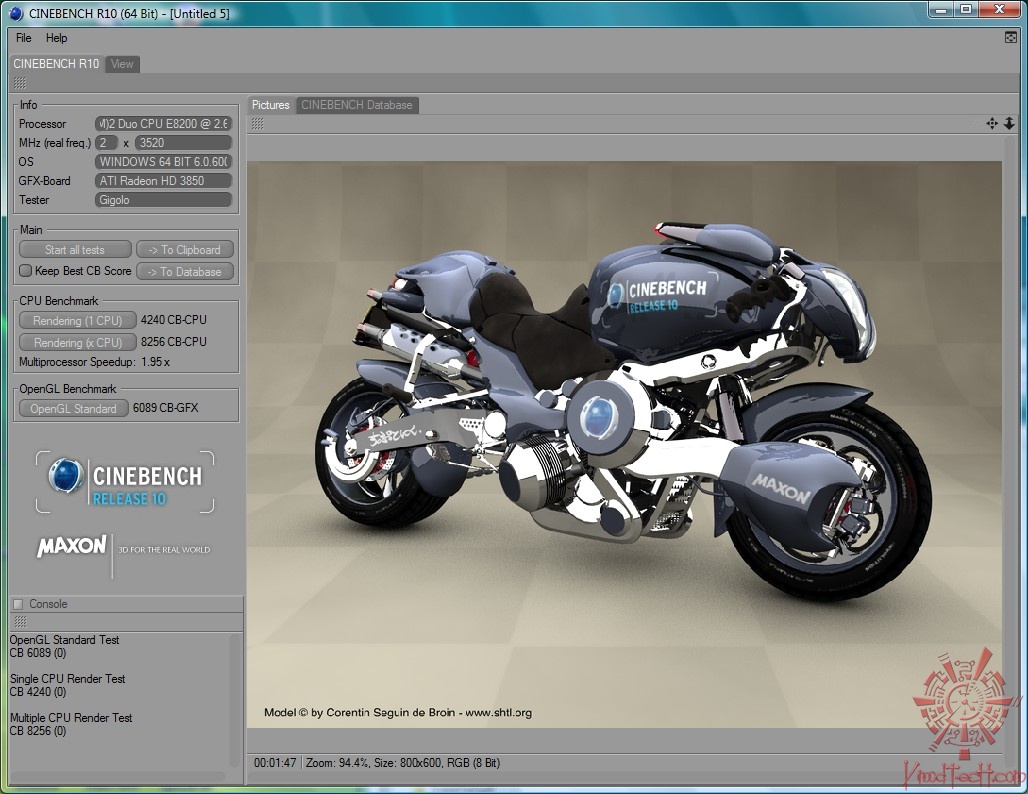Select the CINEBENCH R10 tab

click(x=56, y=64)
